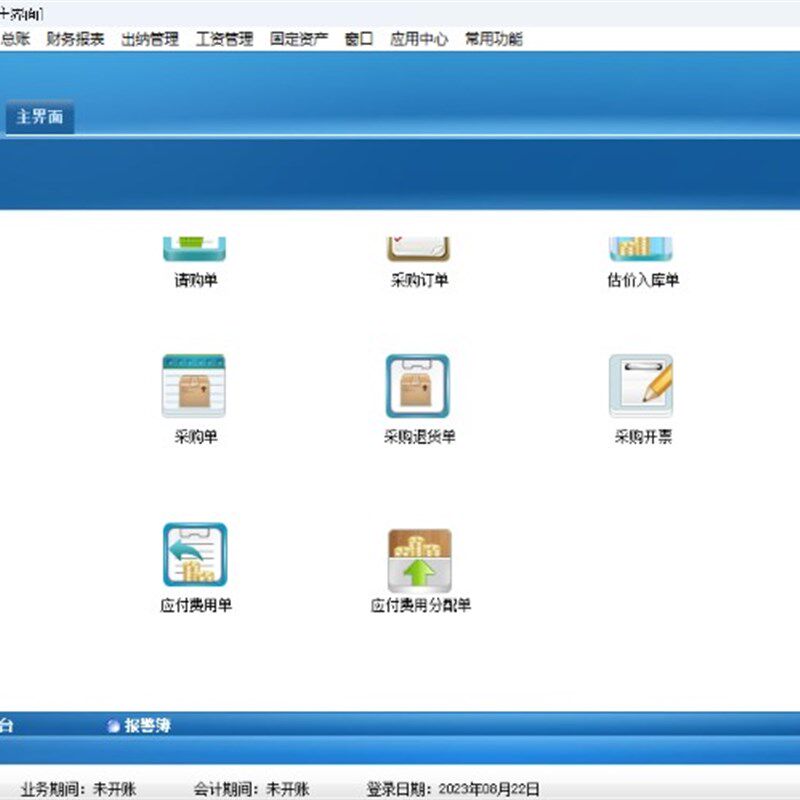Click the 采购订单 label
This screenshot has height=800, width=800.
point(419,280)
